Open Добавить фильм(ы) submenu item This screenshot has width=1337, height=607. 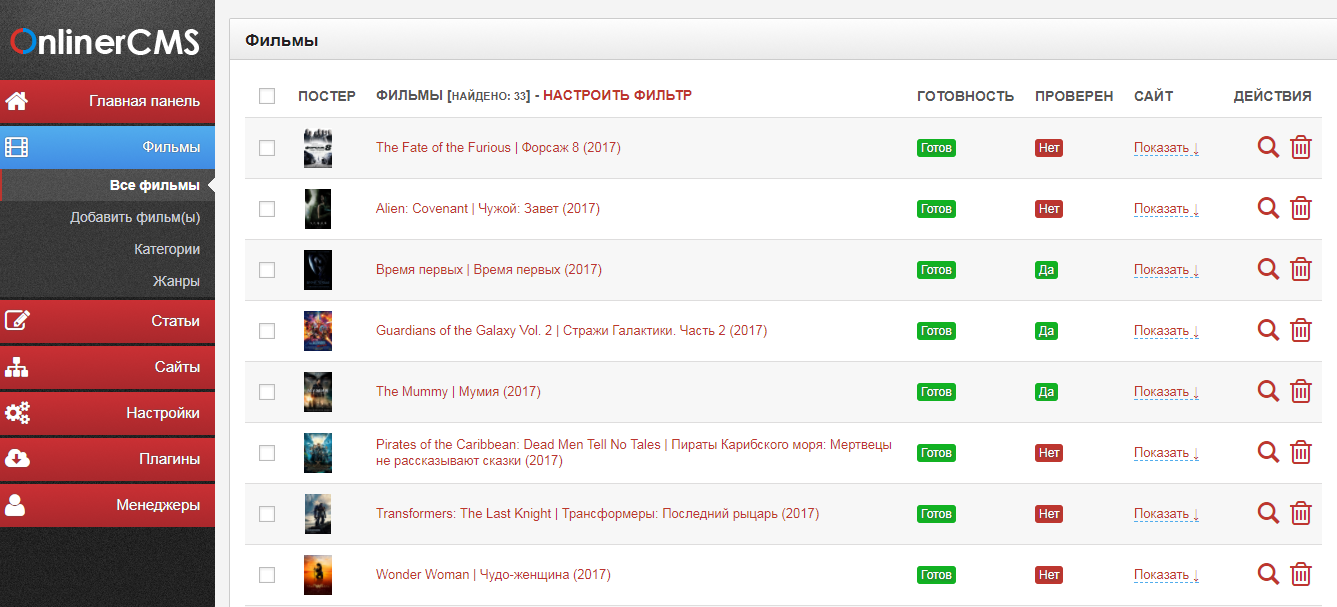[x=135, y=218]
